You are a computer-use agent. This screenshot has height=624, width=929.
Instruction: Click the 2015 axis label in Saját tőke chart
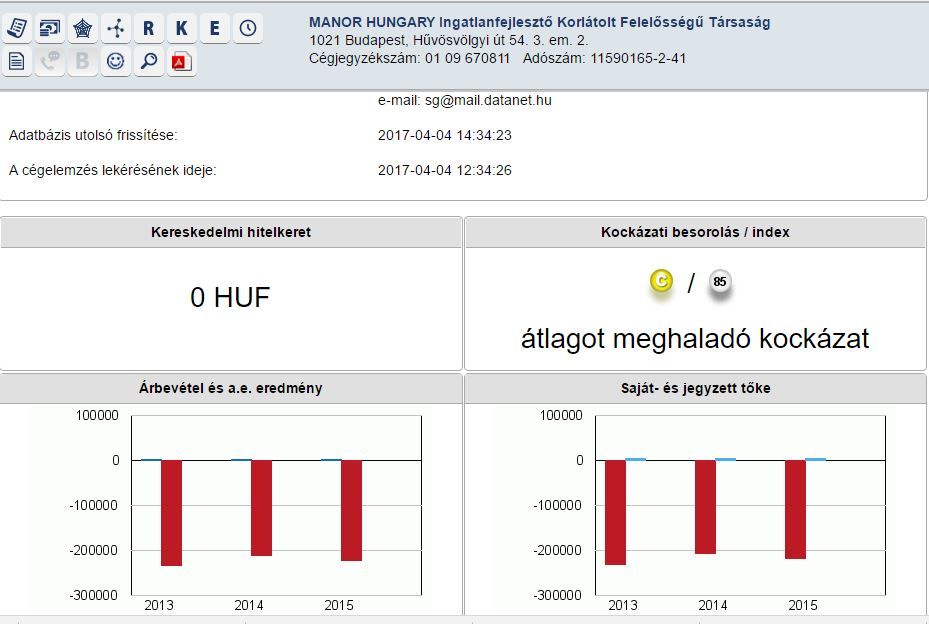pyautogui.click(x=803, y=605)
